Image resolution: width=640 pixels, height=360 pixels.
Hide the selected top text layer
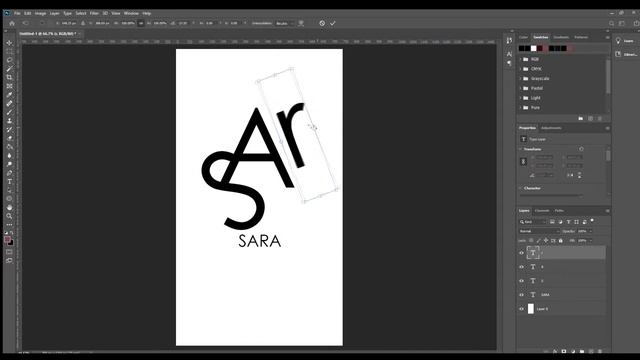tap(521, 253)
